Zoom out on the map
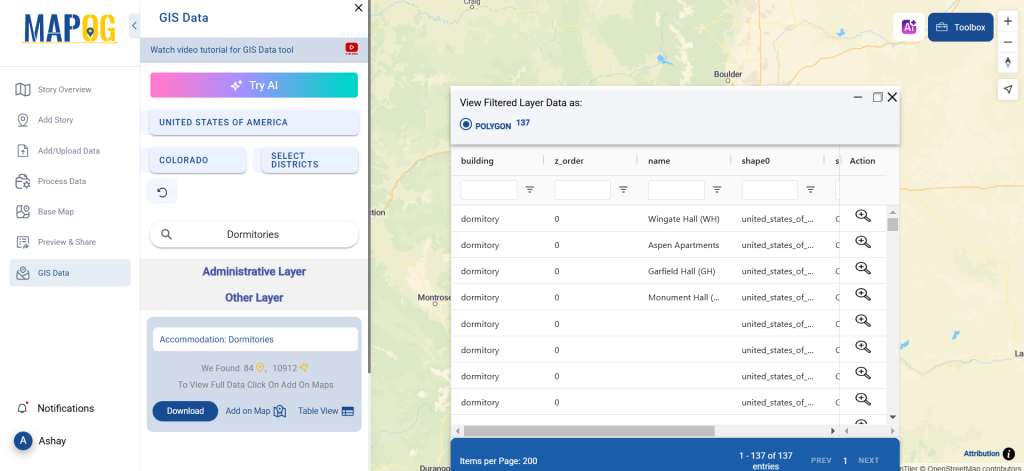This screenshot has width=1024, height=471. [x=1007, y=42]
